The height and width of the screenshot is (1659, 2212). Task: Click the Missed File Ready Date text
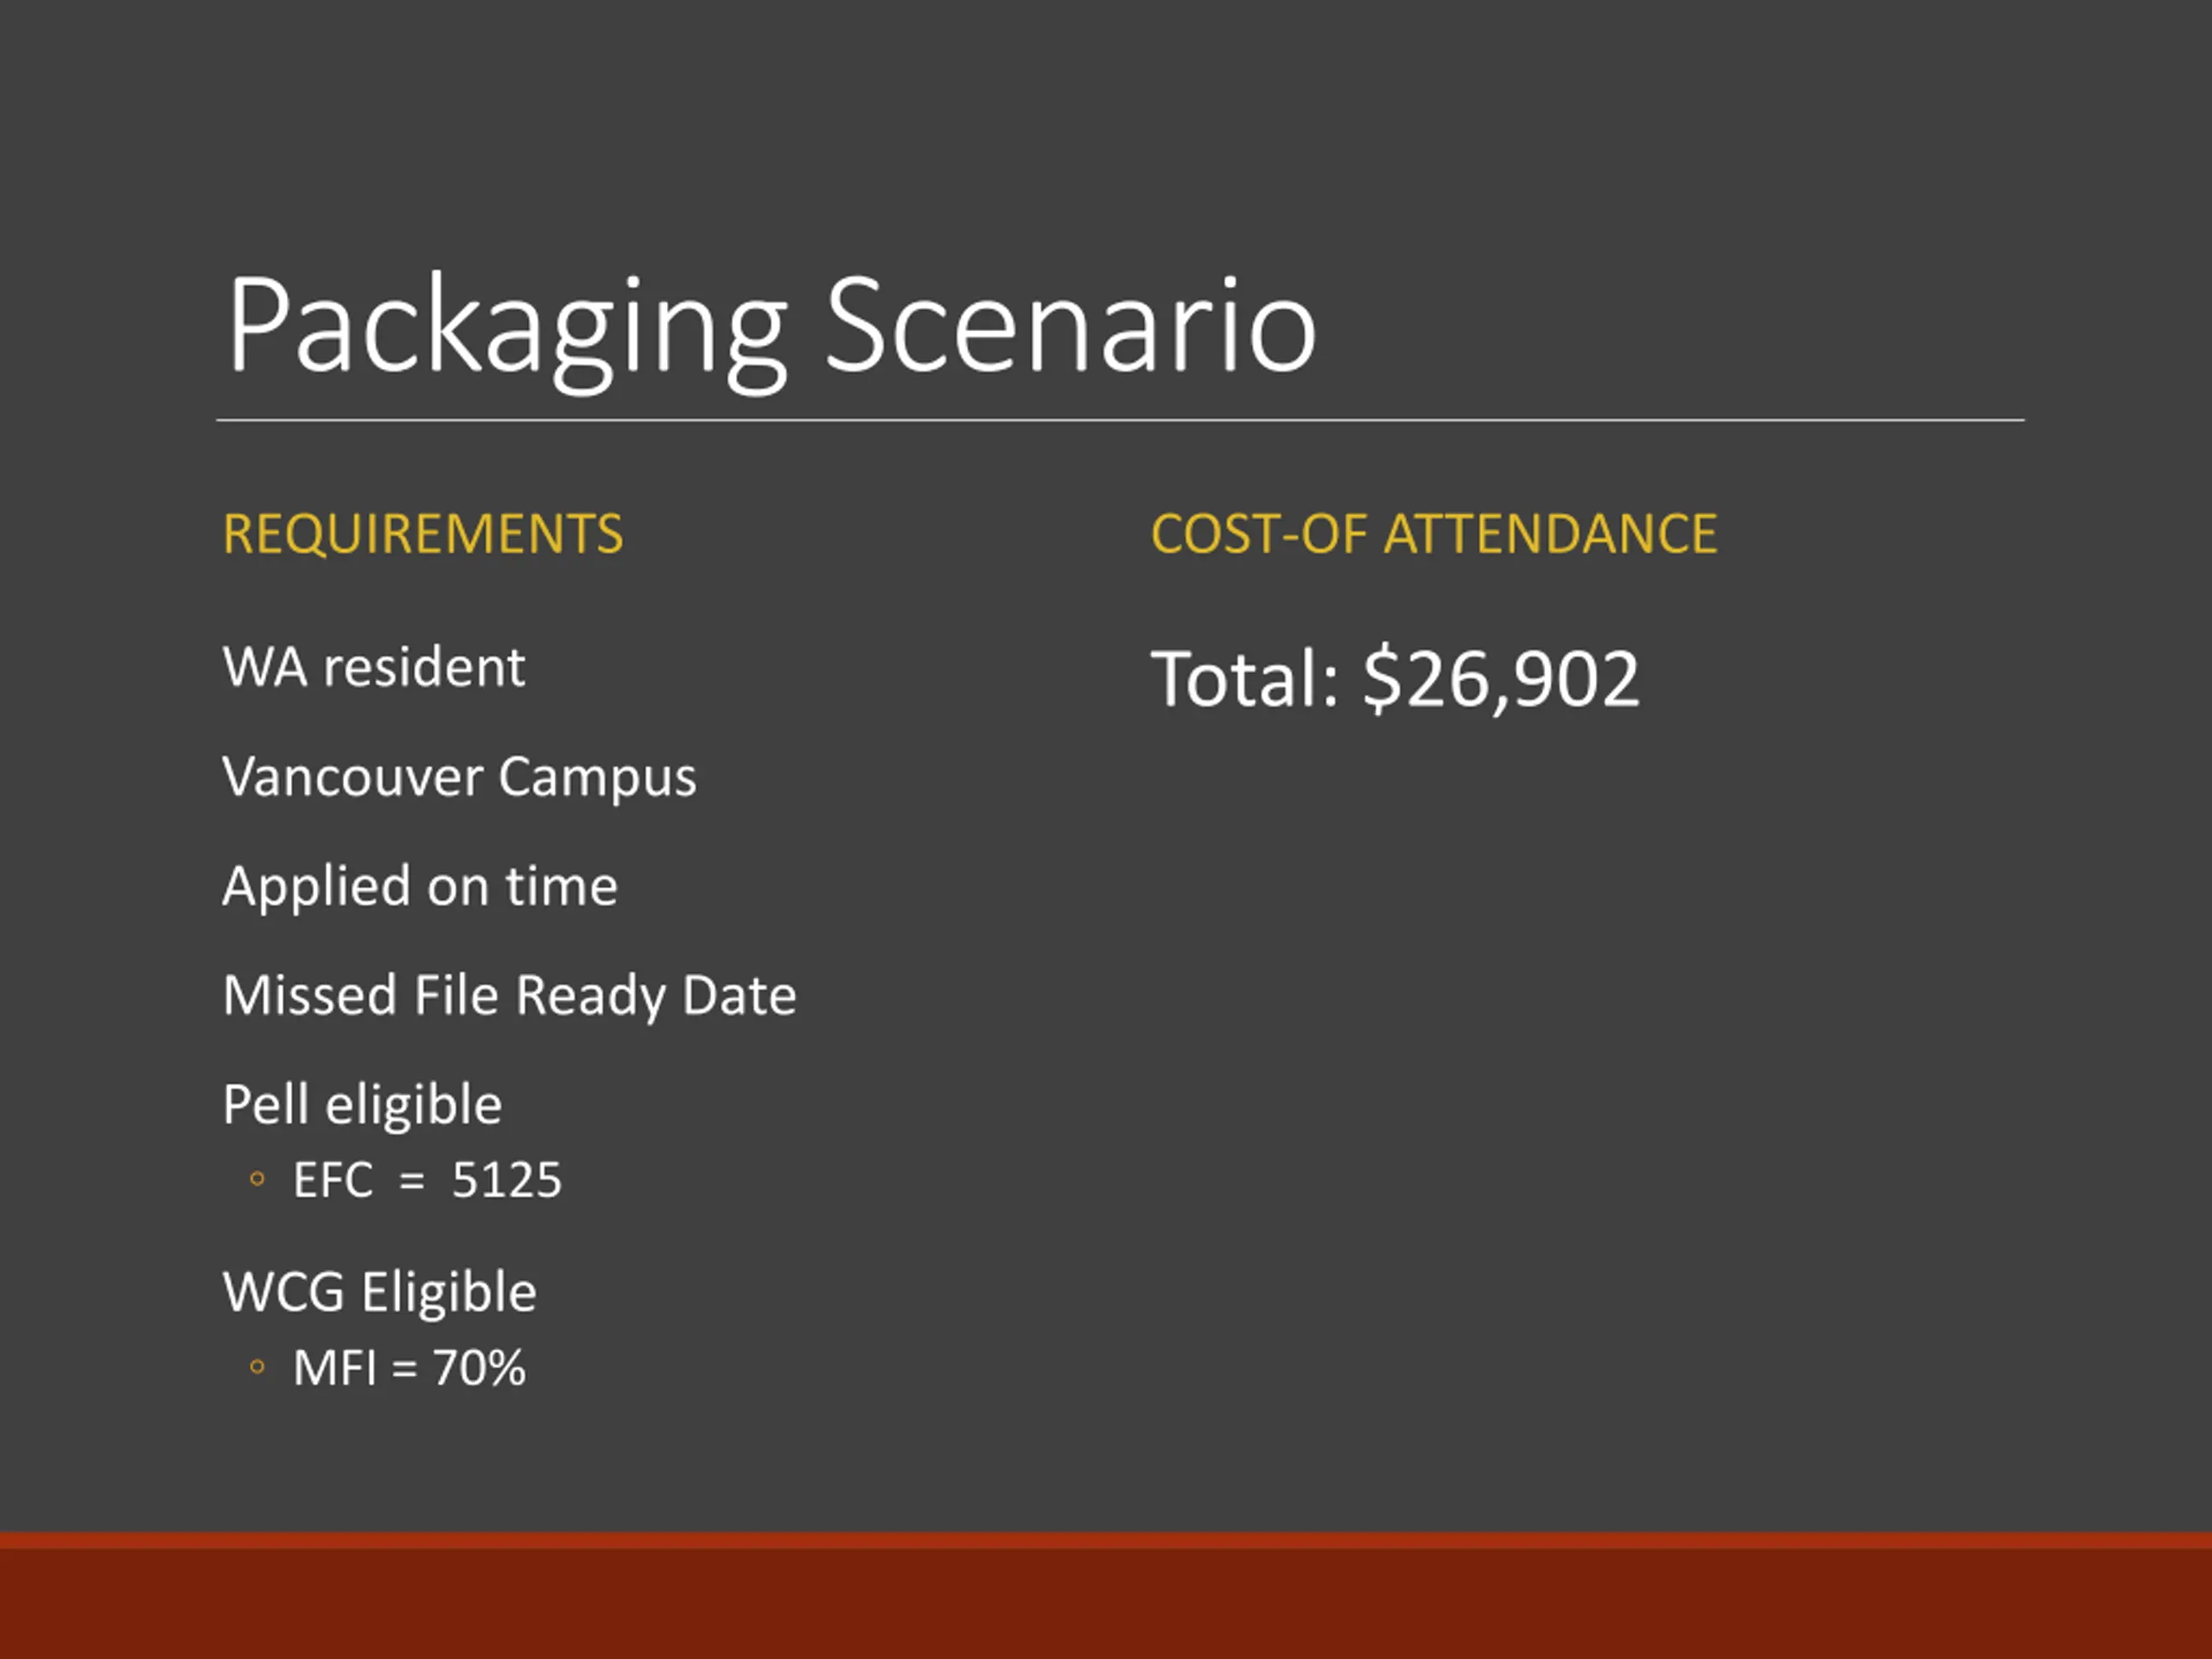[509, 997]
